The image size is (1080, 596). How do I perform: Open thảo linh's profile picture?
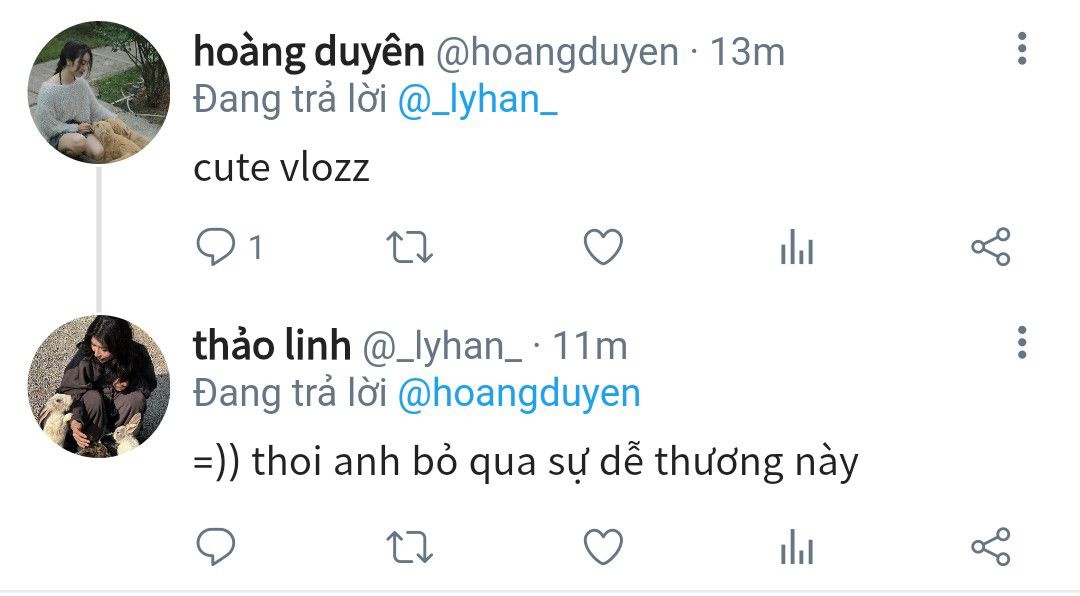(98, 386)
